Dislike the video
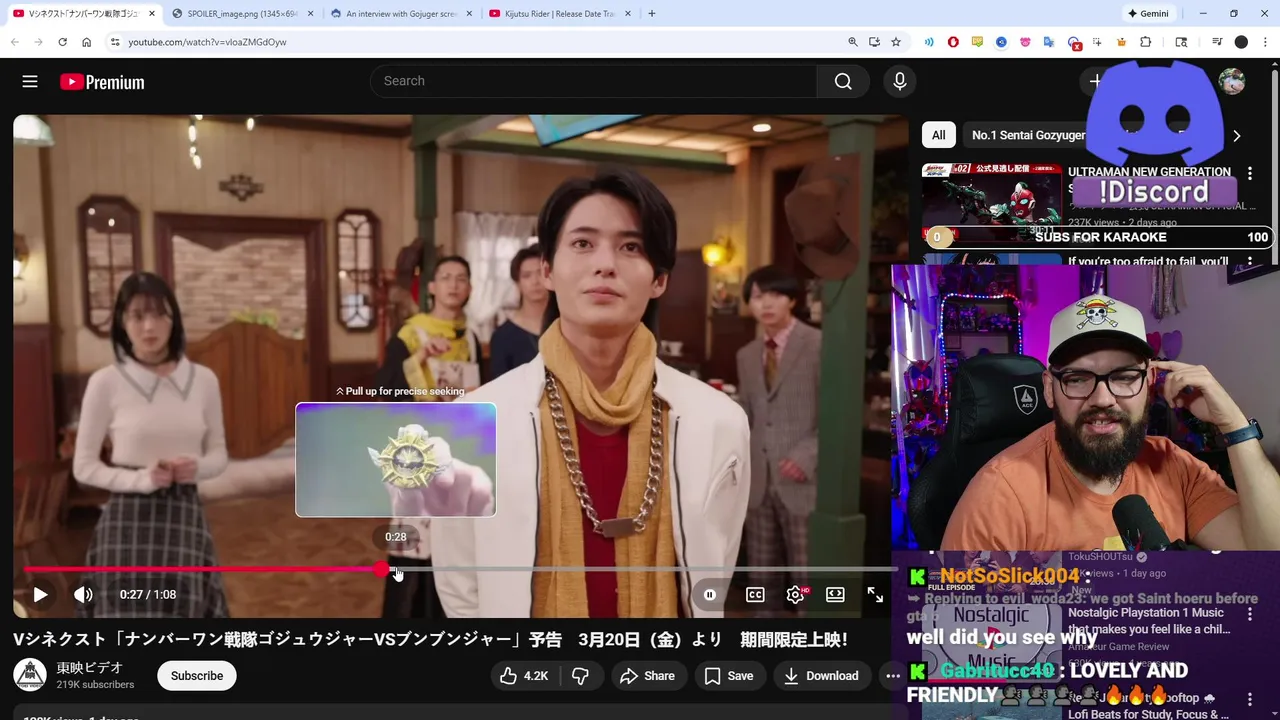Image resolution: width=1280 pixels, height=720 pixels. point(580,676)
